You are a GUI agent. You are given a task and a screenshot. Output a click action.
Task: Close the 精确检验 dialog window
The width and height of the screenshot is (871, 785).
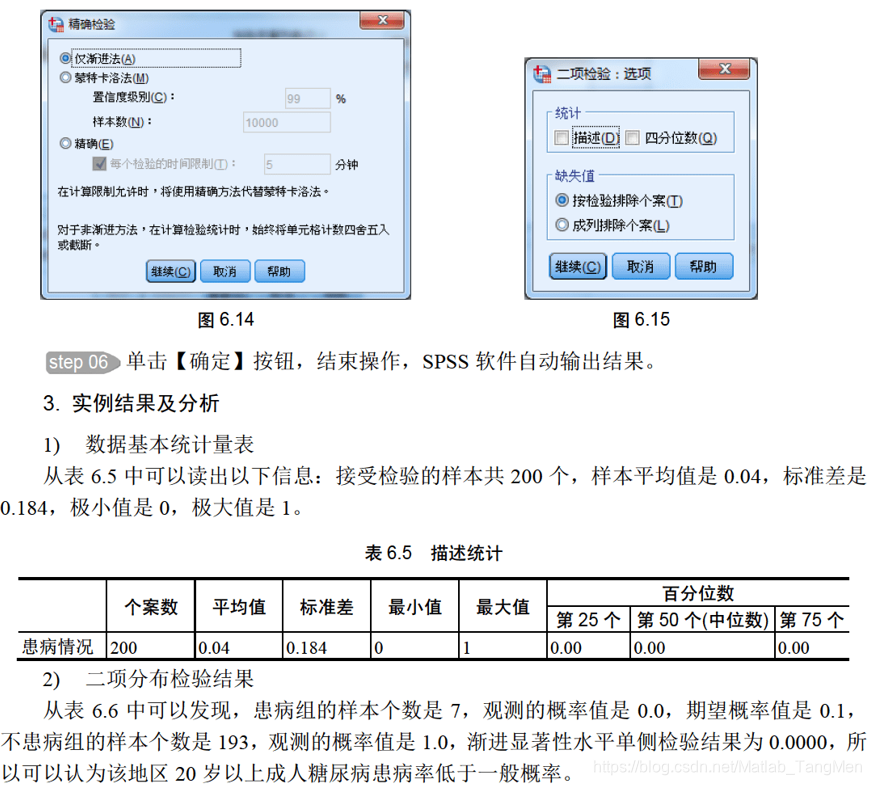383,20
